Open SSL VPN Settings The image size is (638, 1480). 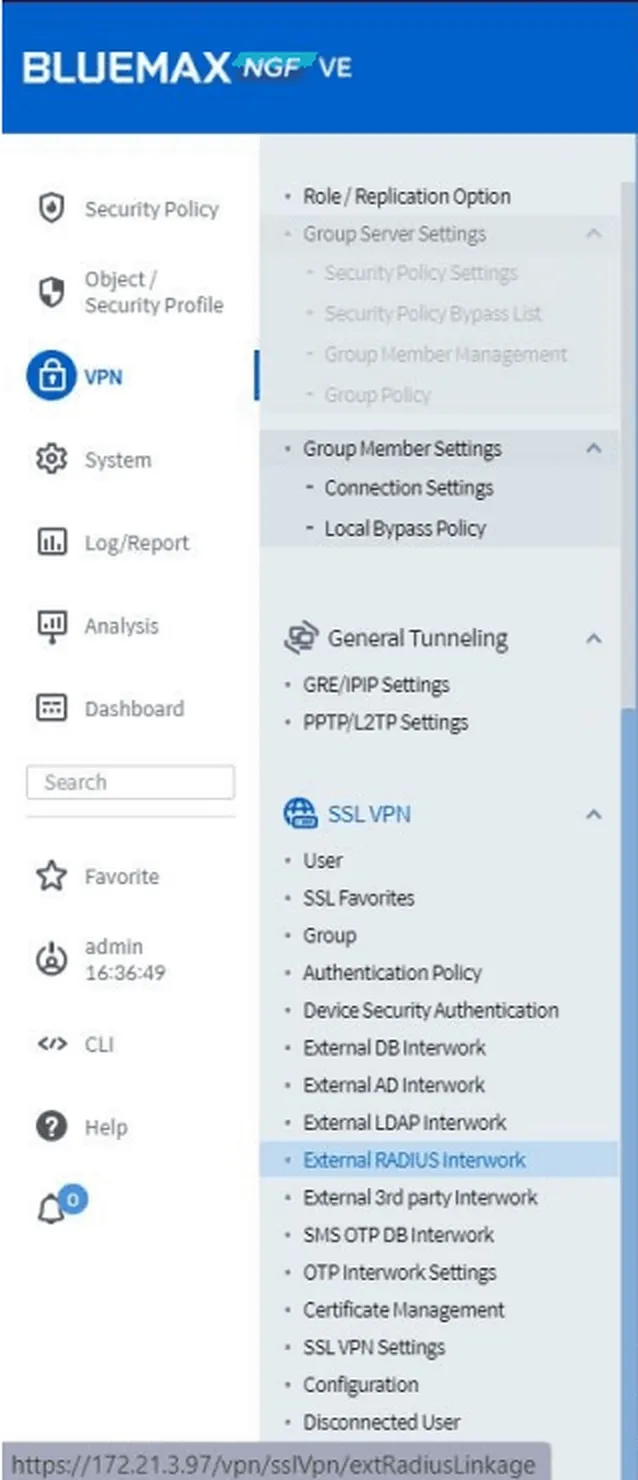point(374,1347)
